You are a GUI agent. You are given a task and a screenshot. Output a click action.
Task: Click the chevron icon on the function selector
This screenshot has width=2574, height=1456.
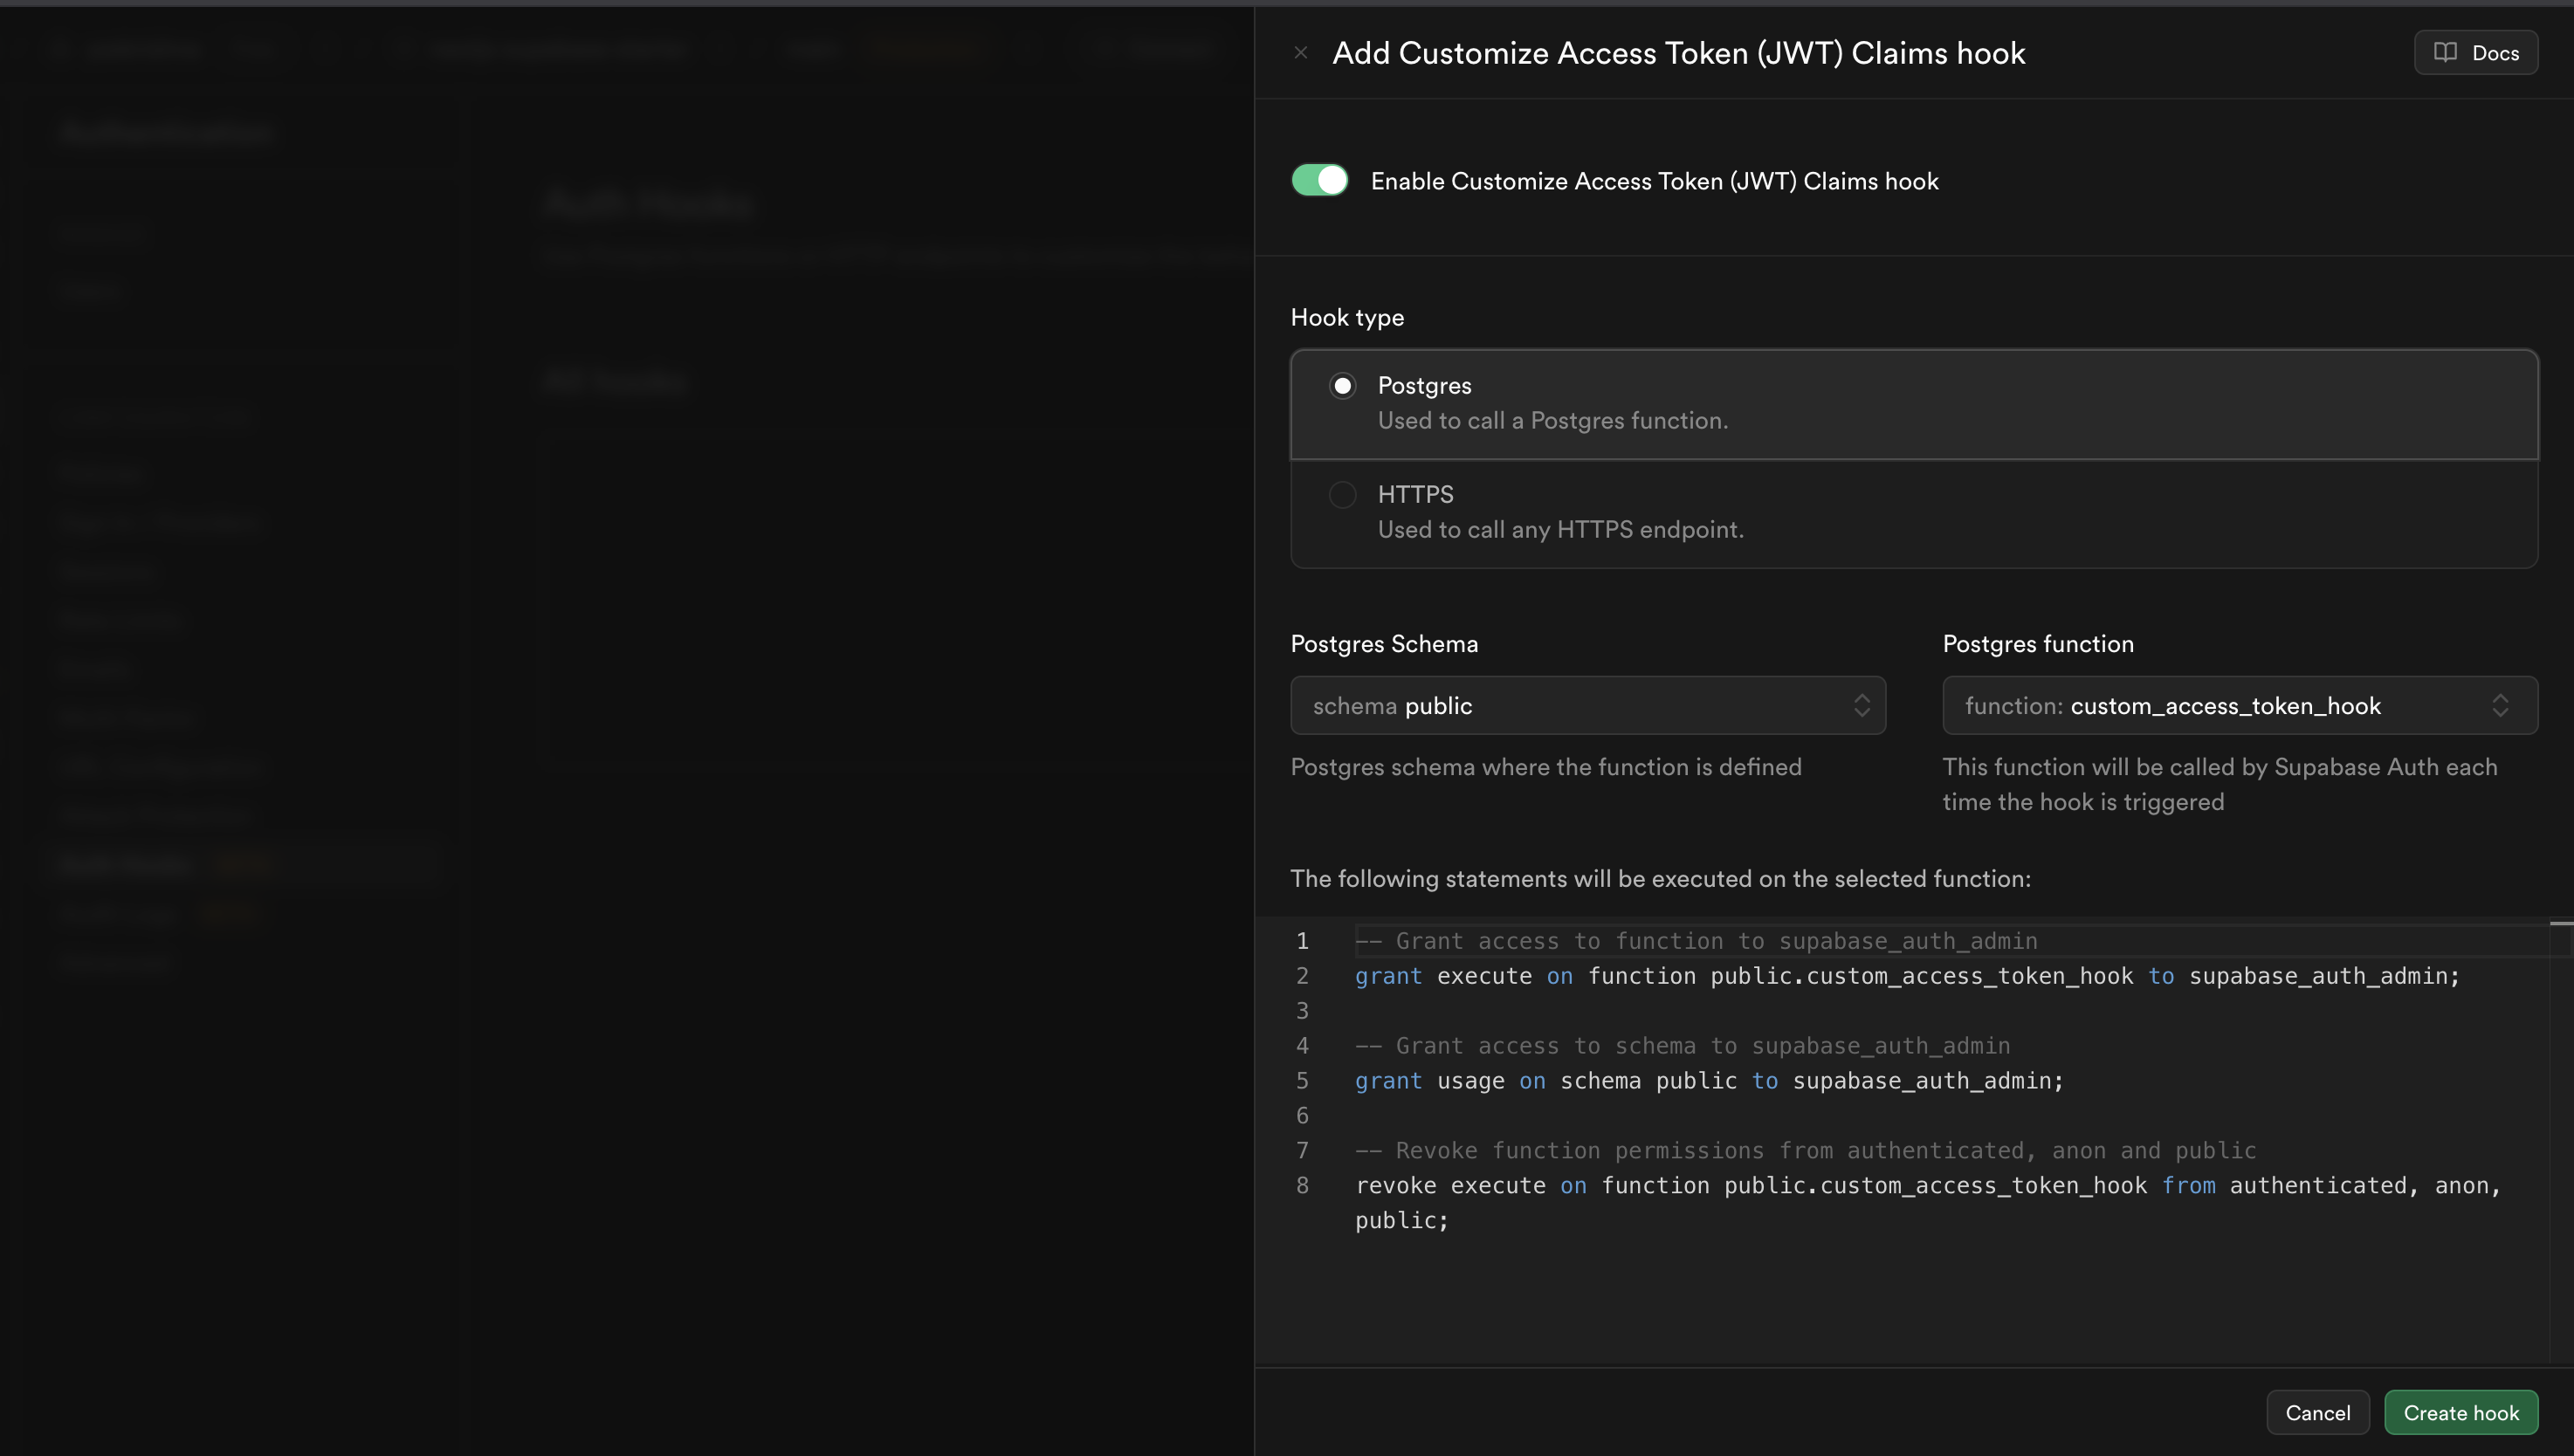point(2500,705)
